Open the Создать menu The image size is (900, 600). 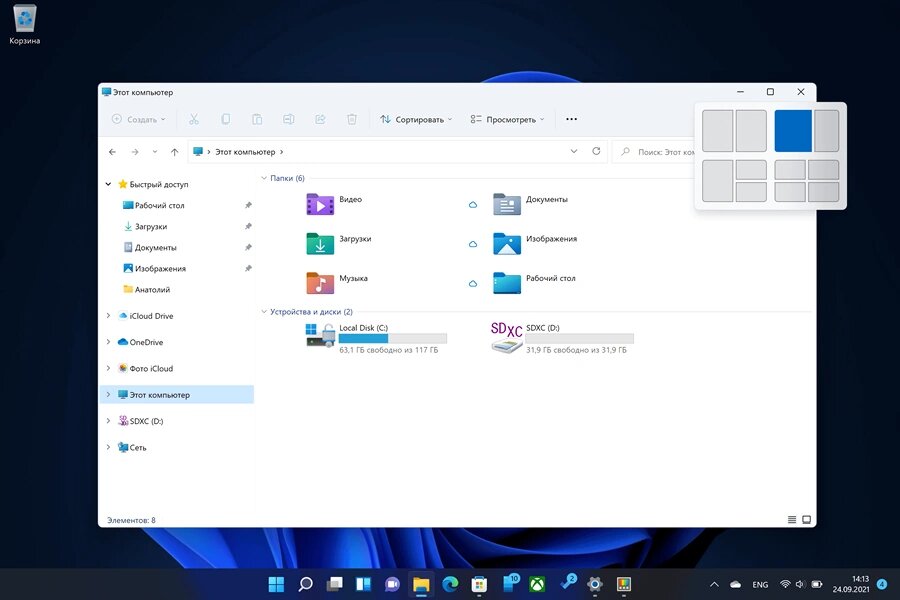pos(138,119)
